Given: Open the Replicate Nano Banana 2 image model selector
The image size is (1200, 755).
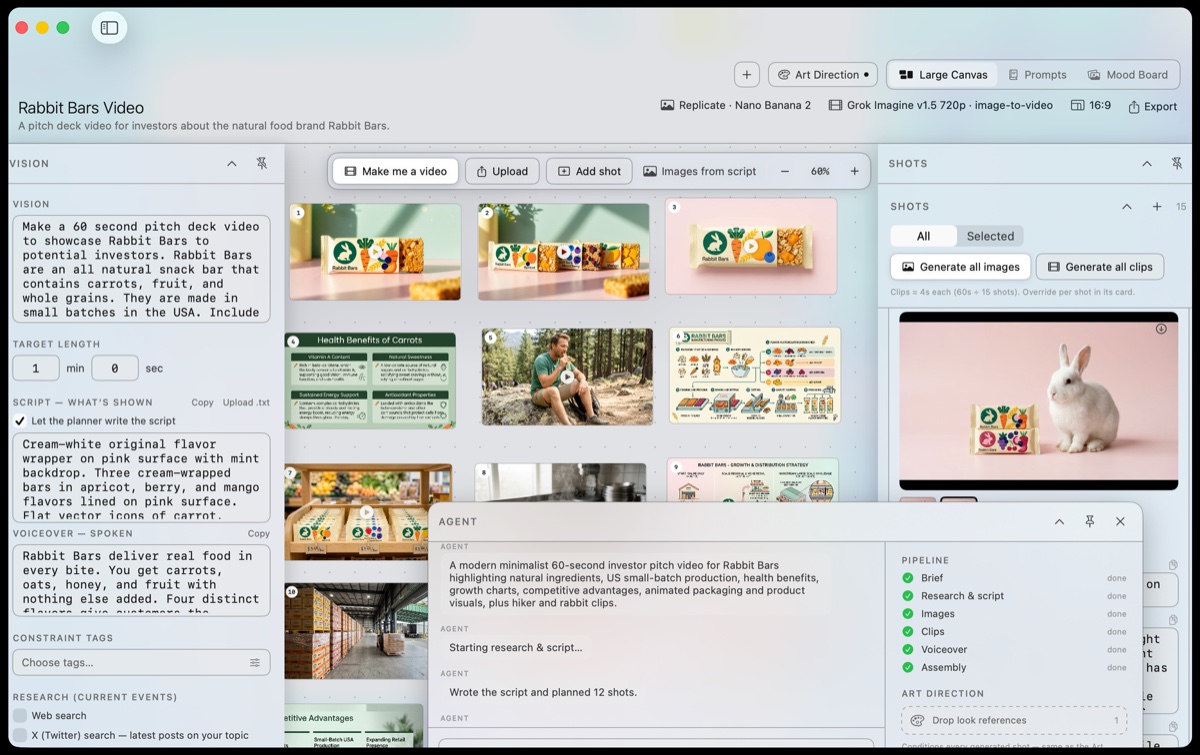Looking at the screenshot, I should [736, 105].
